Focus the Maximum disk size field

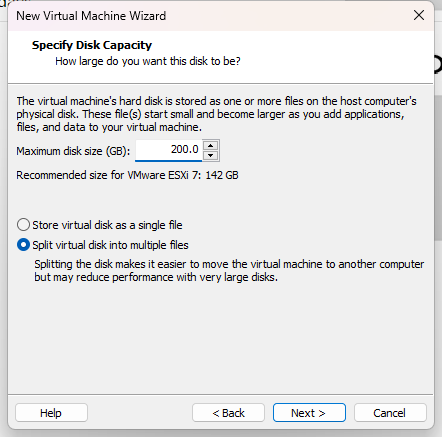click(169, 150)
